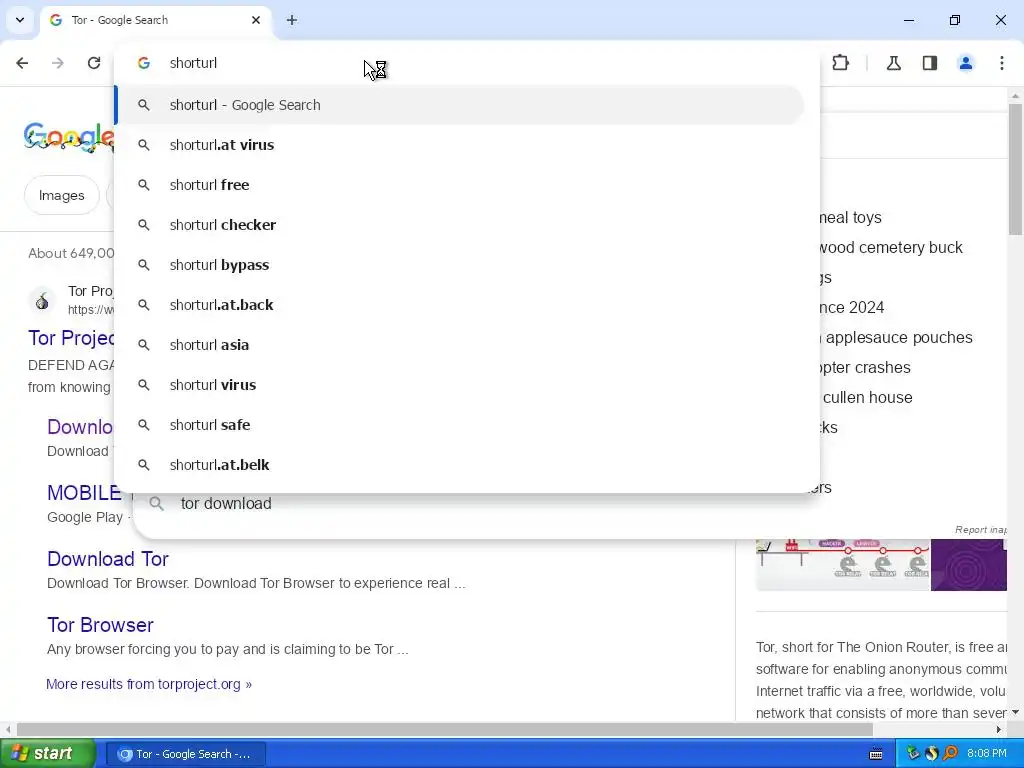Click the second system tray icon
This screenshot has height=768, width=1024.
[932, 754]
